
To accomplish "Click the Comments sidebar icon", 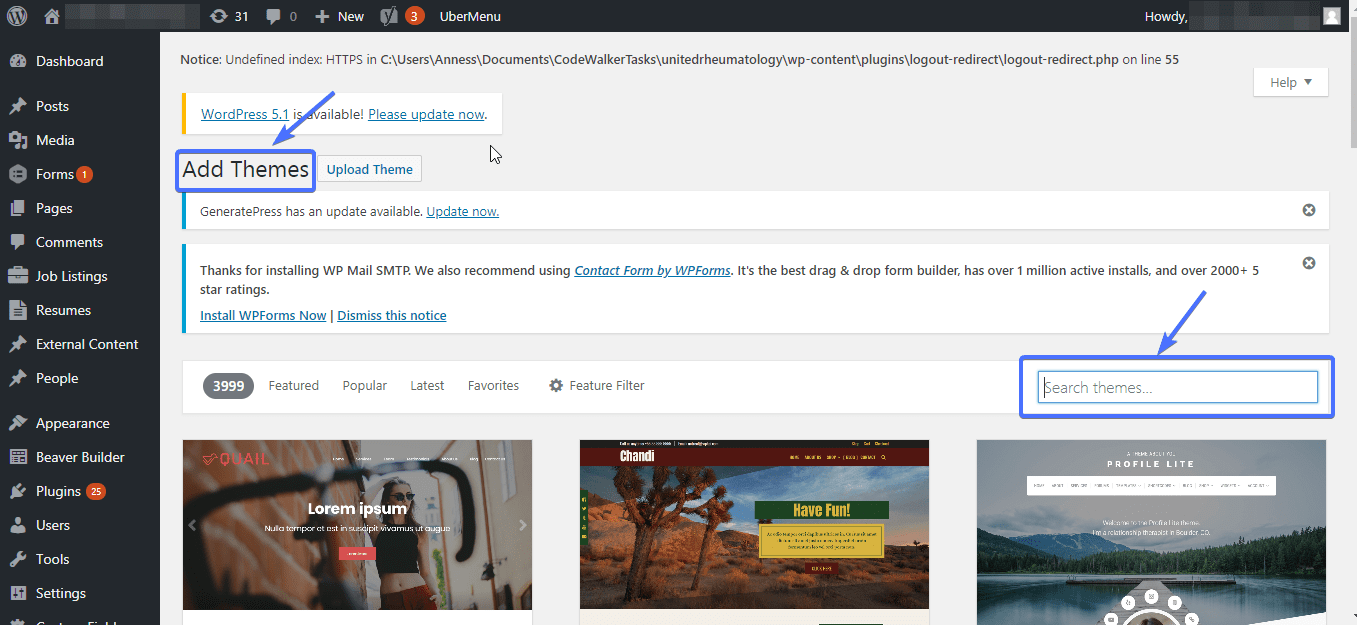I will click(x=18, y=242).
